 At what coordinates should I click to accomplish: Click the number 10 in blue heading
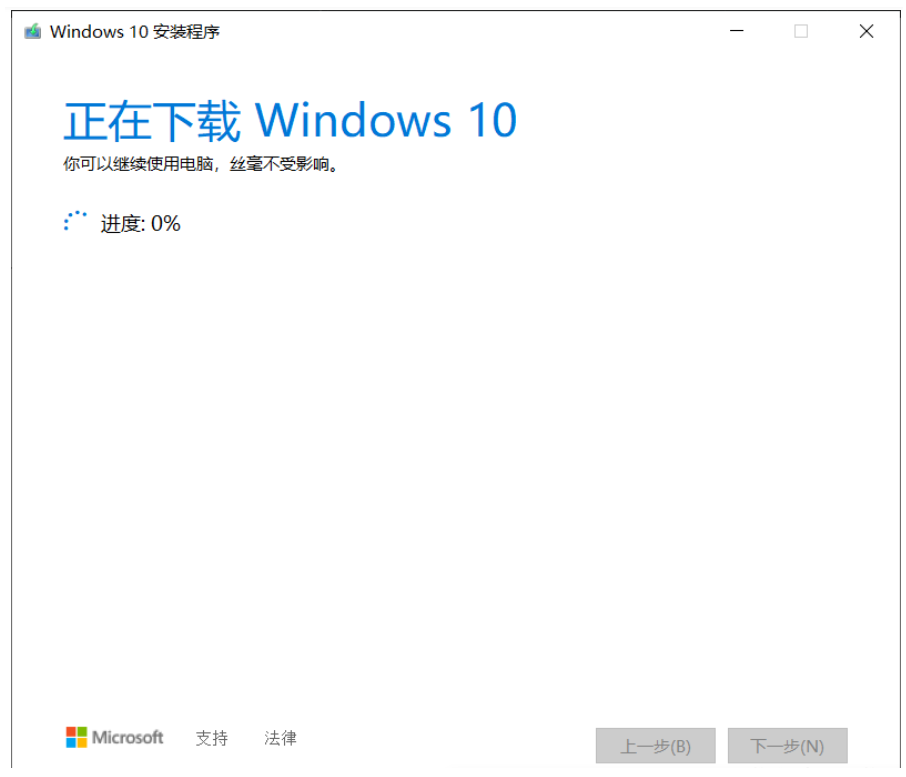pos(493,120)
